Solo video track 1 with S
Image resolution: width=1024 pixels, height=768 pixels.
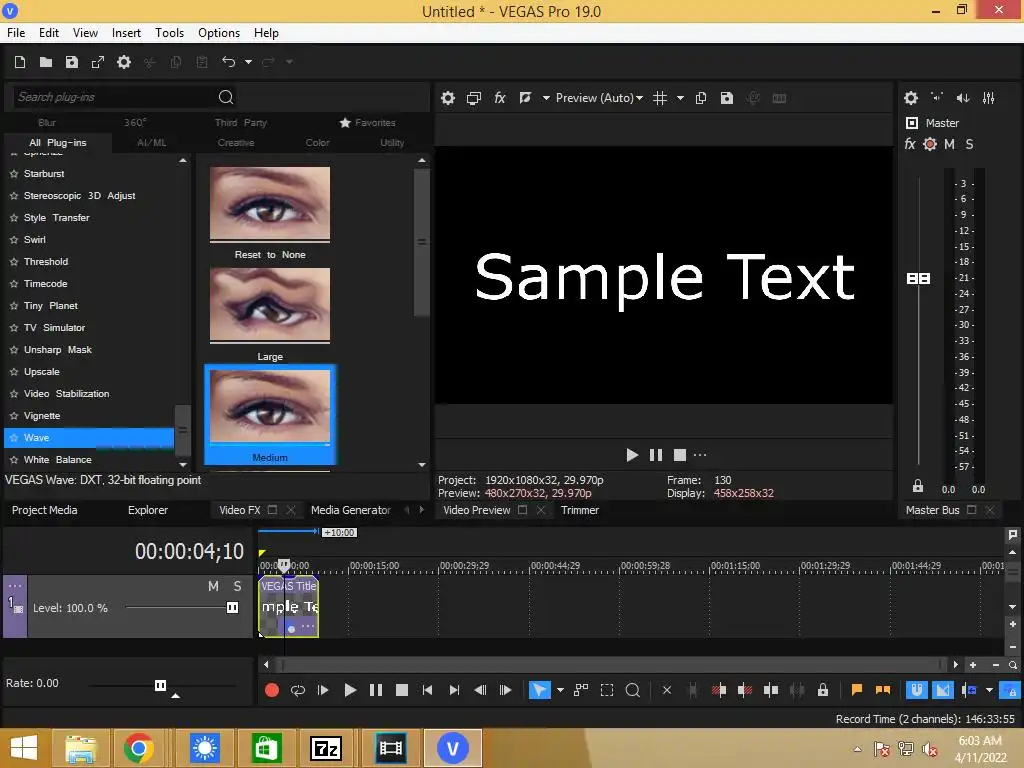tap(238, 586)
